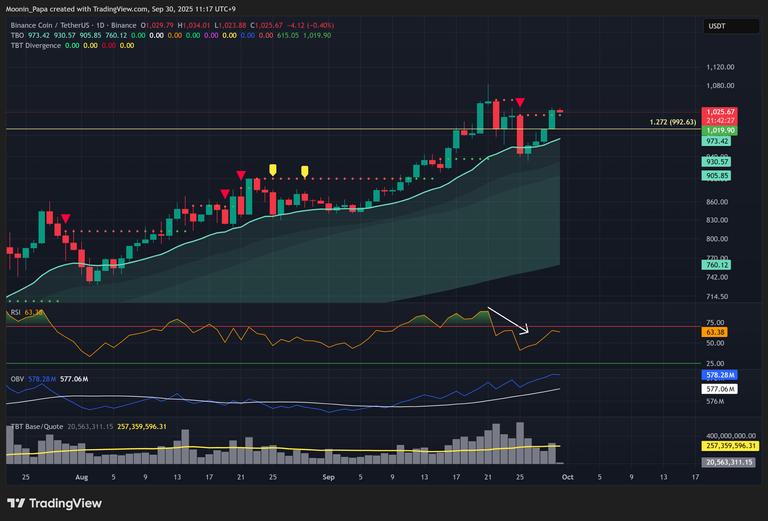The width and height of the screenshot is (768, 521).
Task: Open the USDT currency selector
Action: 717,25
